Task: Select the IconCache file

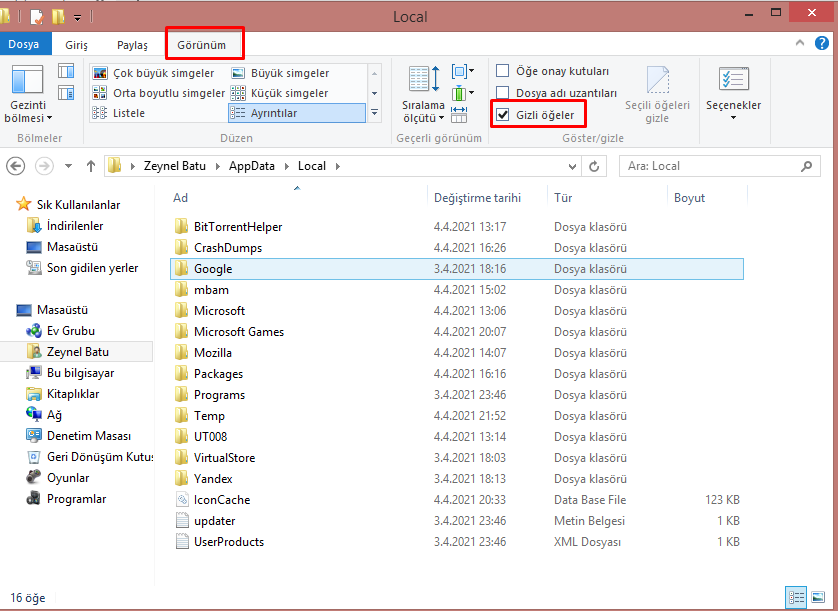Action: point(456,500)
